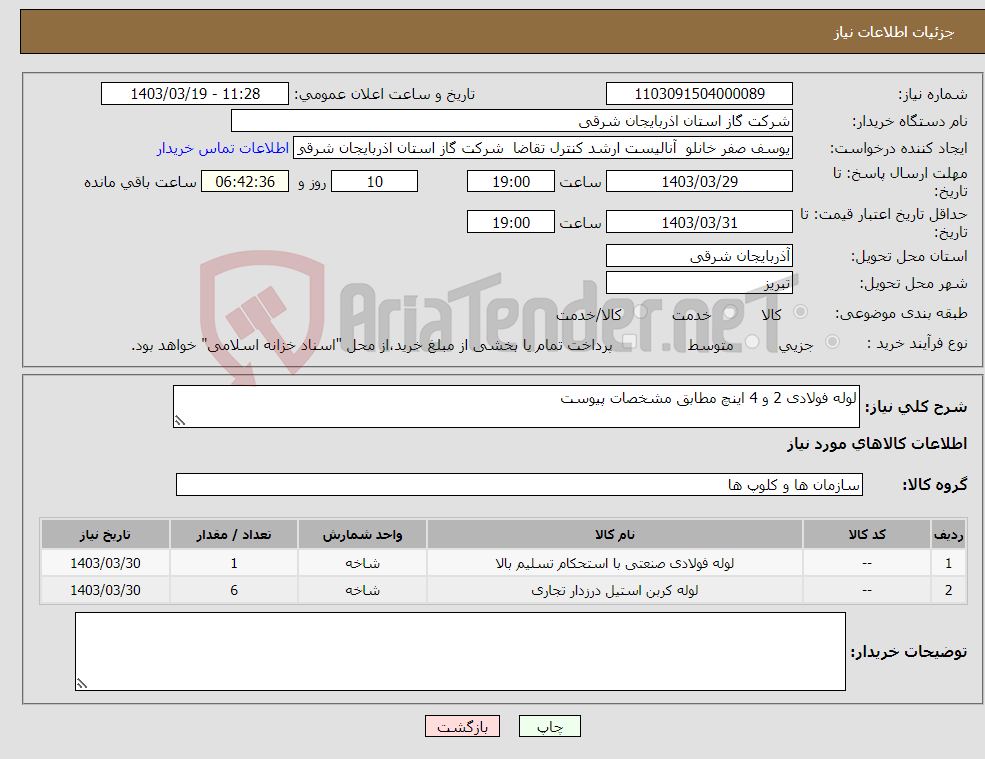Select the متوسط purchase type radio
985x759 pixels.
tap(752, 341)
